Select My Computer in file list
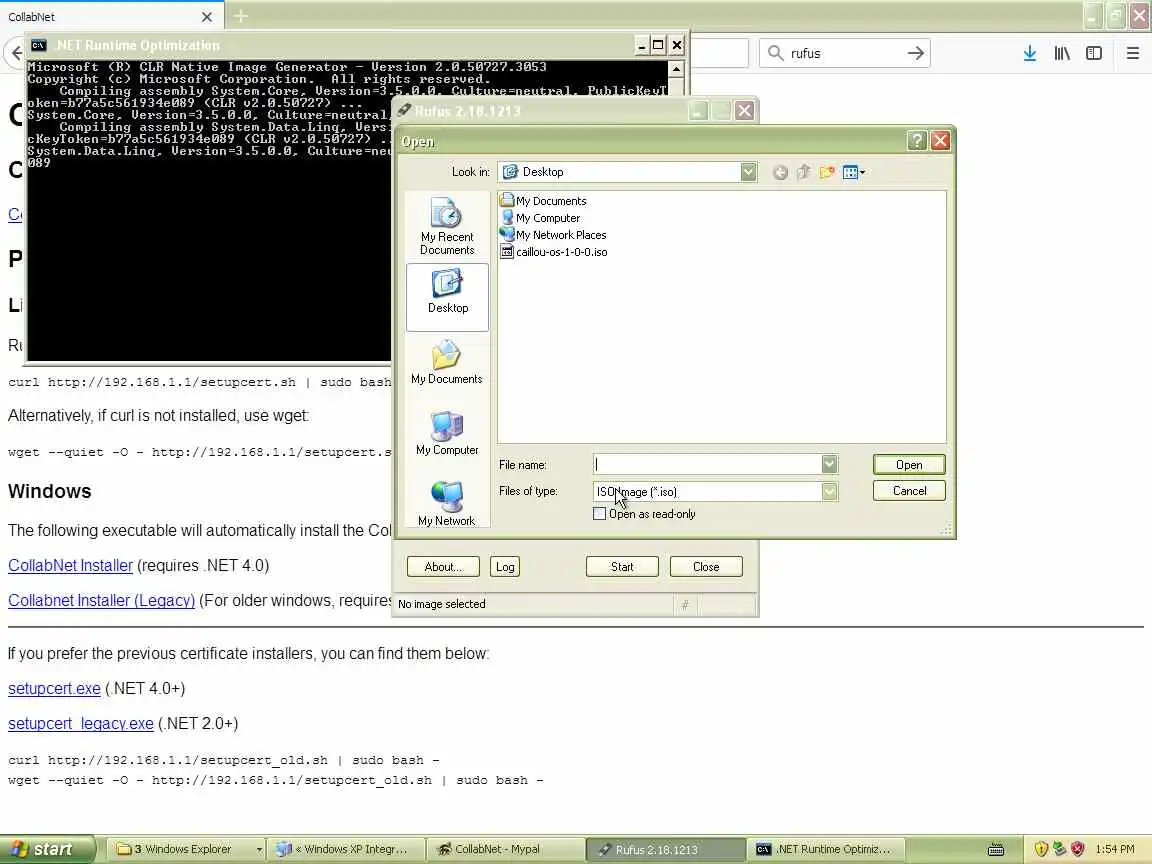Image resolution: width=1152 pixels, height=864 pixels. click(540, 217)
